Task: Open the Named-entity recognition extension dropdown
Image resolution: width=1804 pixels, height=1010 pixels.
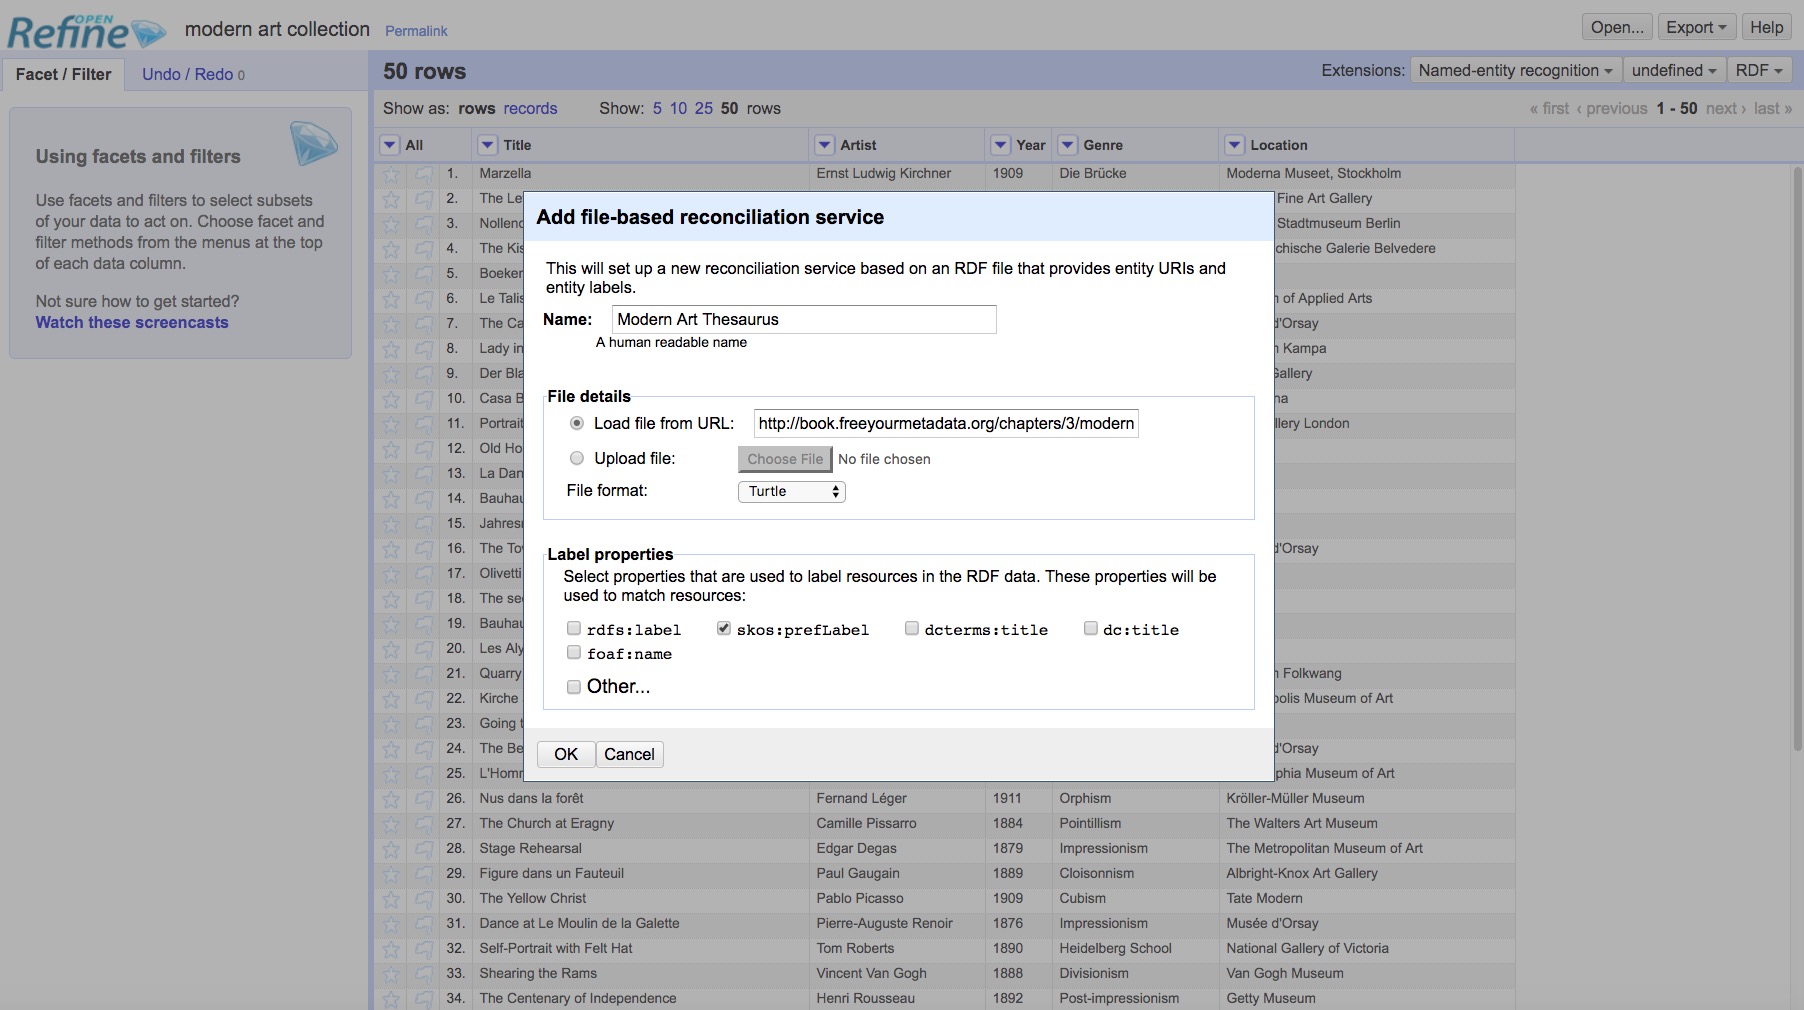Action: pos(1516,70)
